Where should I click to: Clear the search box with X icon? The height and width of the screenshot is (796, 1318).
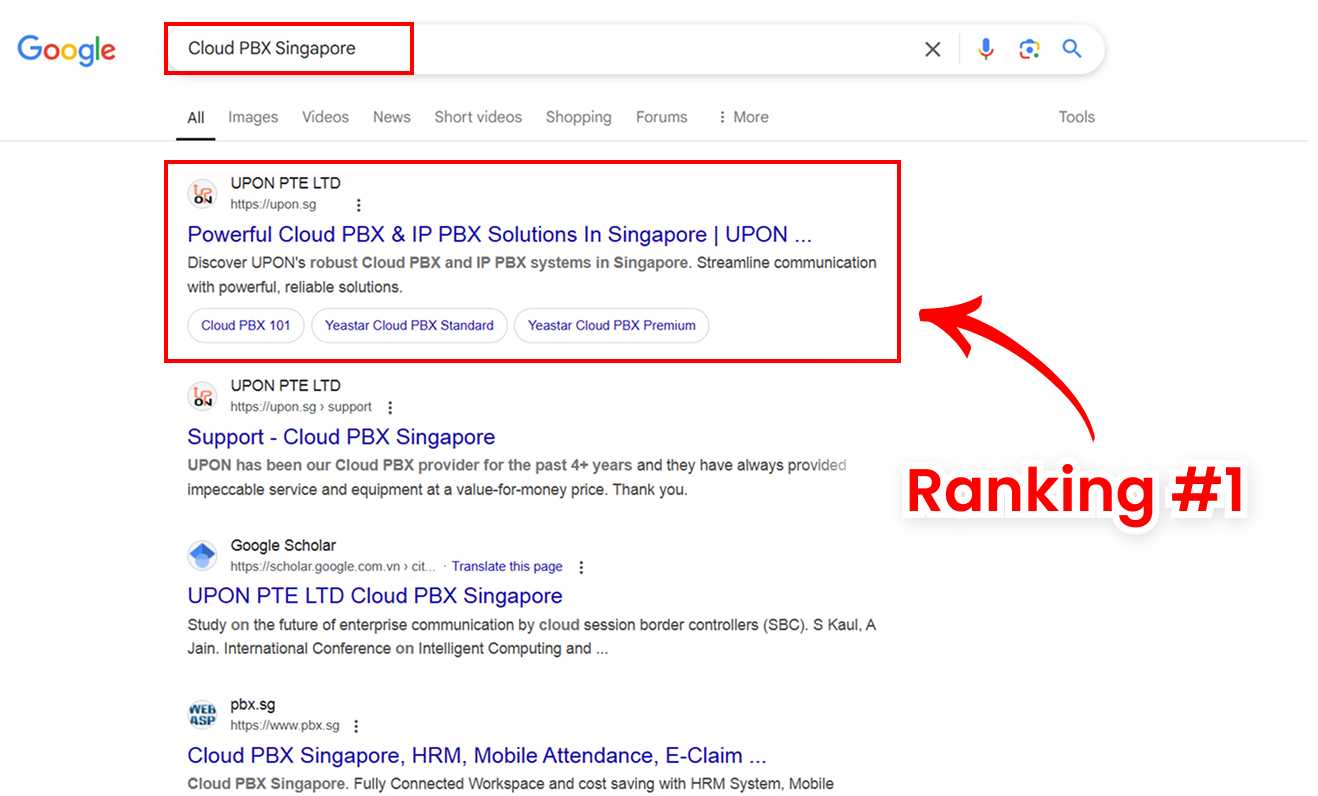point(932,49)
